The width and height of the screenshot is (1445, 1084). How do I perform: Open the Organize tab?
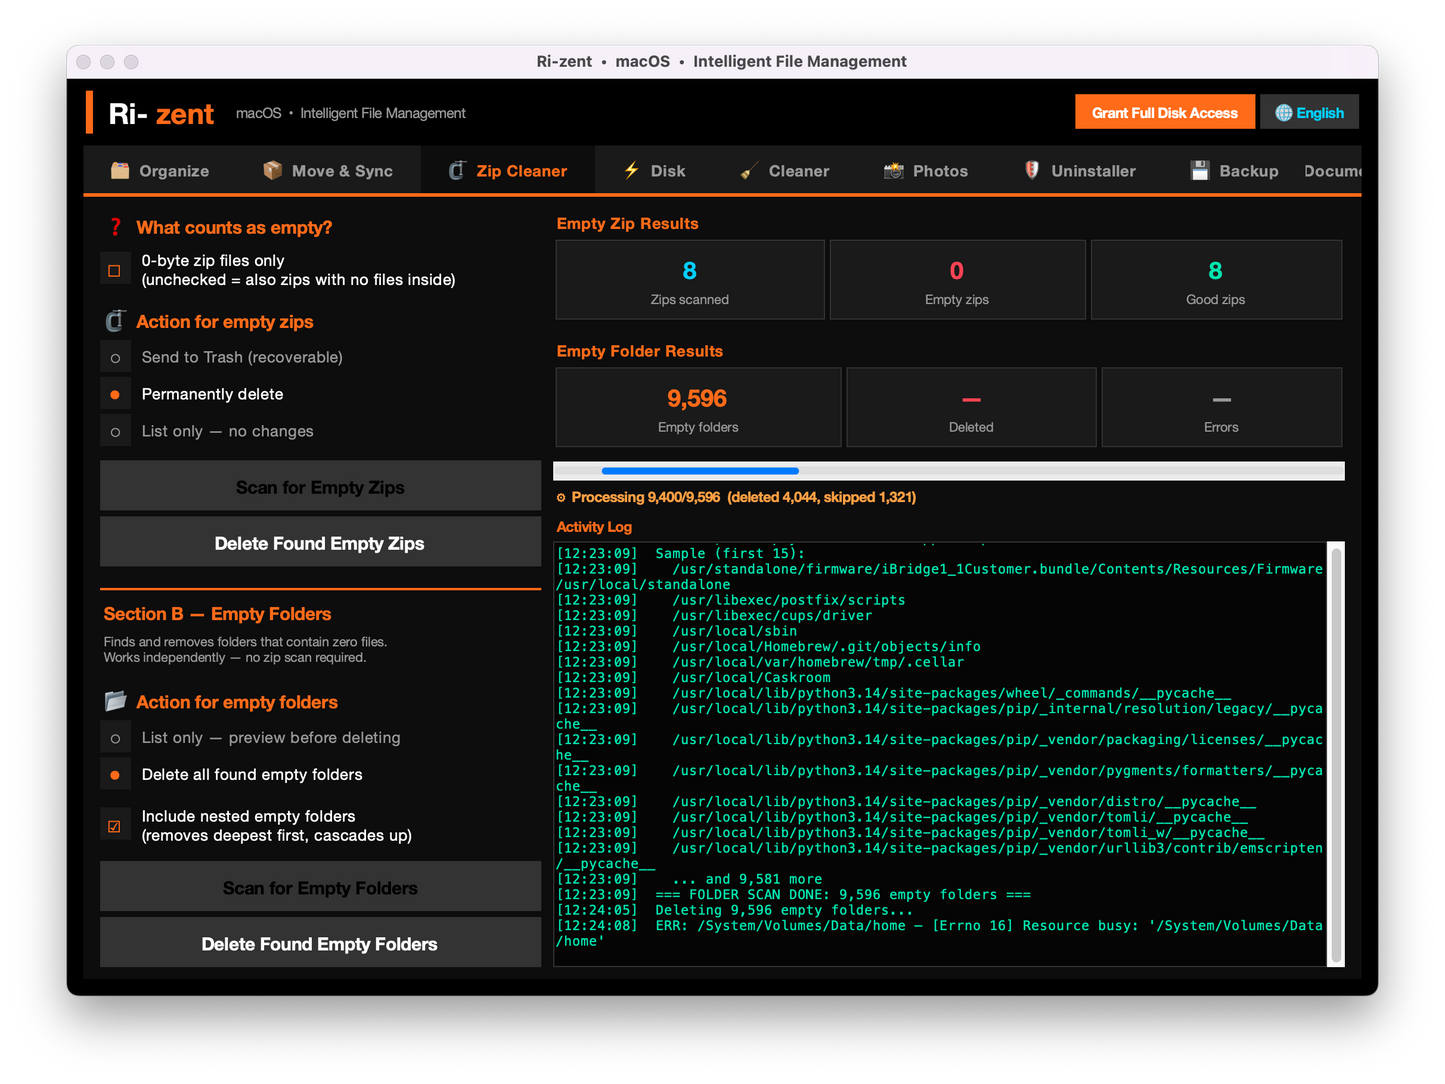160,171
